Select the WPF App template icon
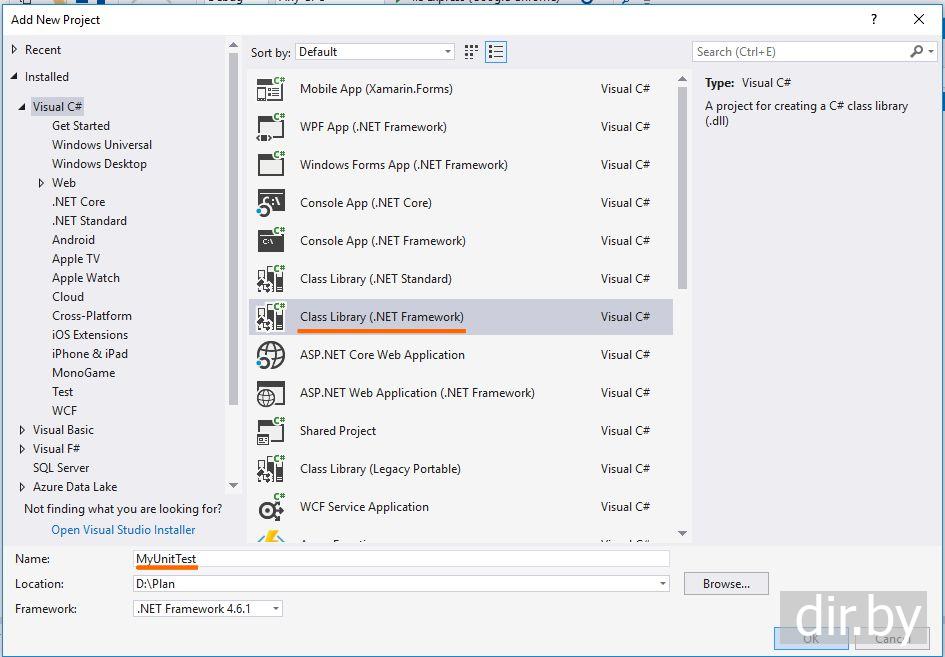 (x=271, y=127)
